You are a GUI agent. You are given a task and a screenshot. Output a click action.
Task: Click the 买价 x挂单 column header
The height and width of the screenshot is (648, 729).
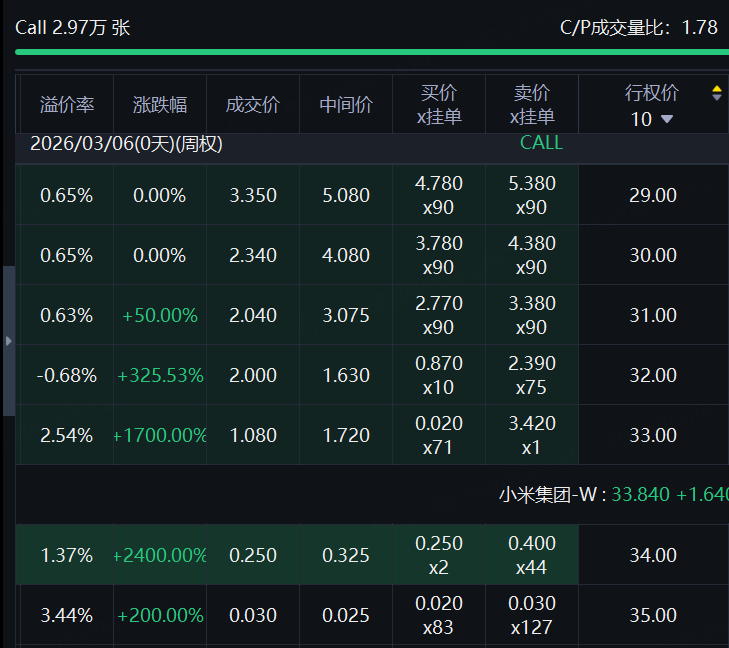(439, 105)
